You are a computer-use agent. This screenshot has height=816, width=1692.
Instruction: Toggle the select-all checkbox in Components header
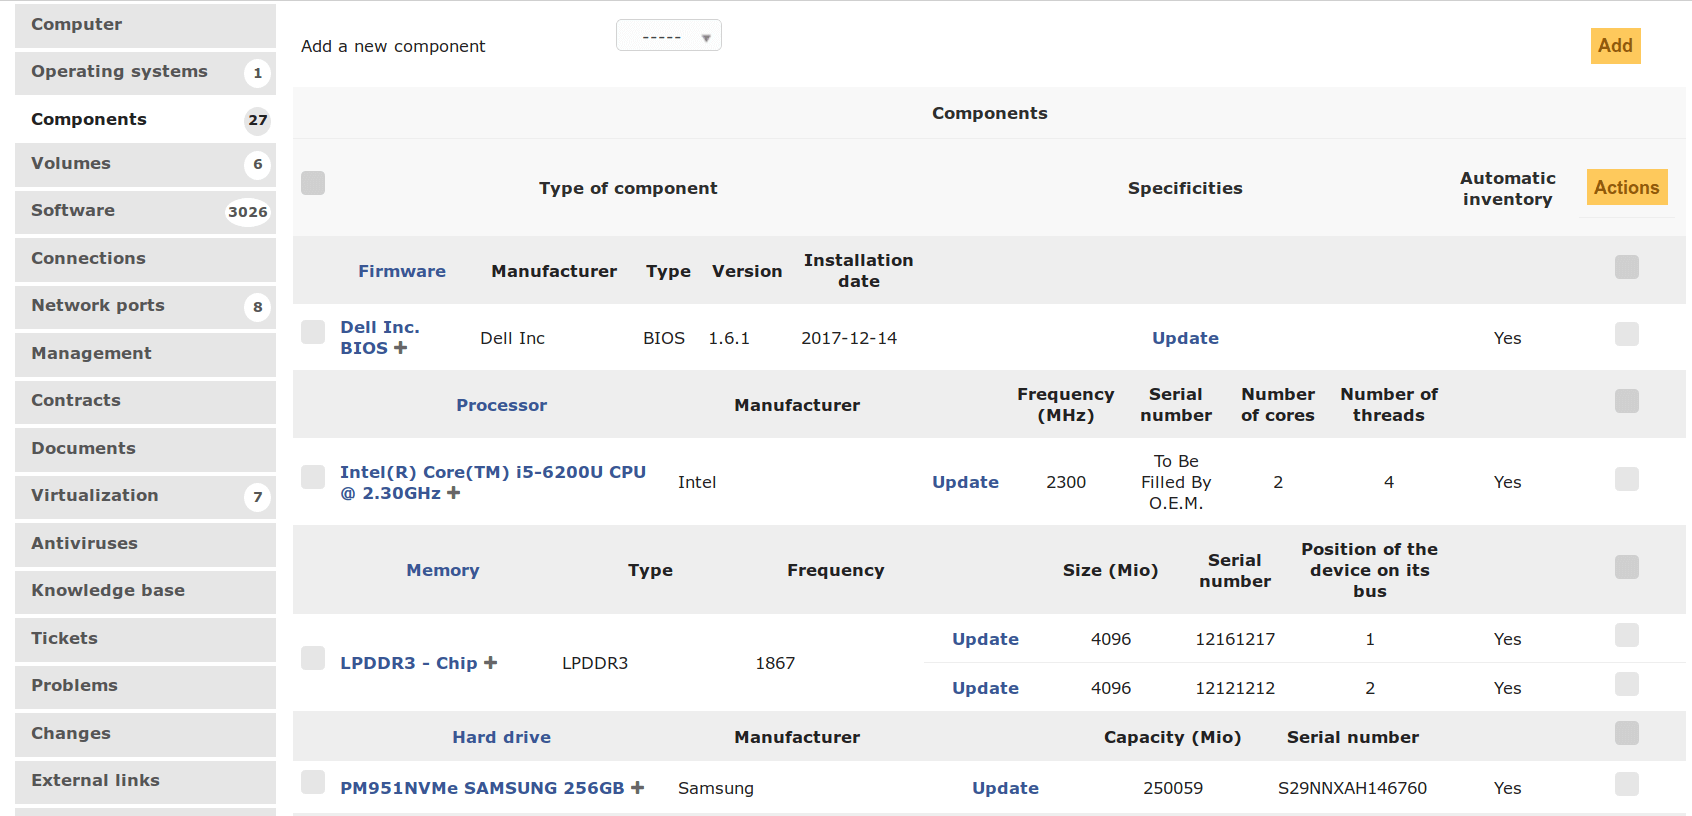[x=313, y=183]
